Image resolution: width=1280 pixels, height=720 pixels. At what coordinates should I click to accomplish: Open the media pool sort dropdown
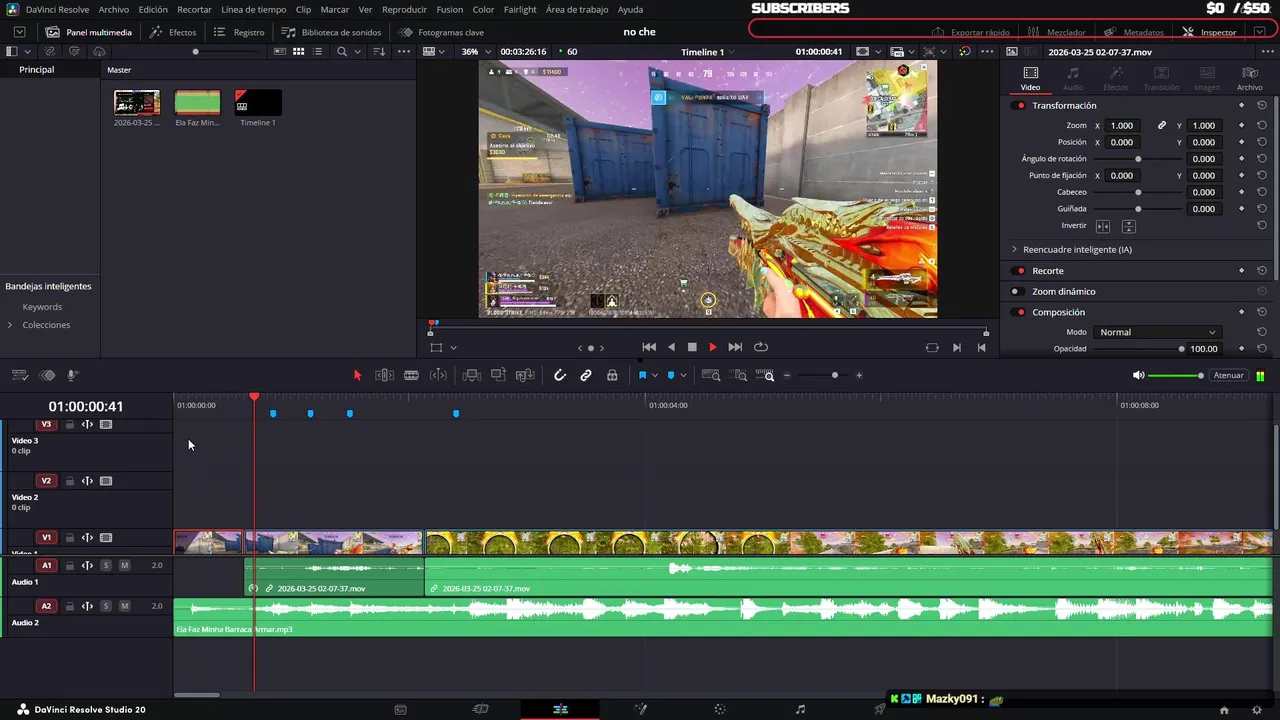pyautogui.click(x=379, y=51)
